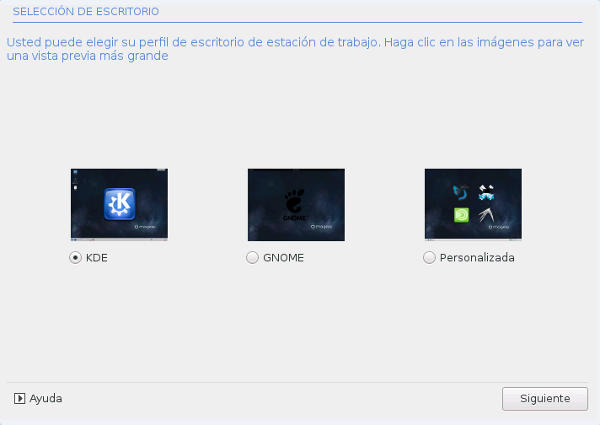The width and height of the screenshot is (600, 425).
Task: Click the Mageia logo in the KDE preview
Action: coord(145,227)
